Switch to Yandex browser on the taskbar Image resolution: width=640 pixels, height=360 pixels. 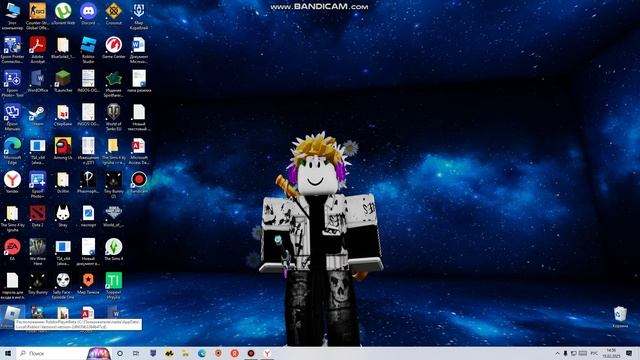[267, 353]
